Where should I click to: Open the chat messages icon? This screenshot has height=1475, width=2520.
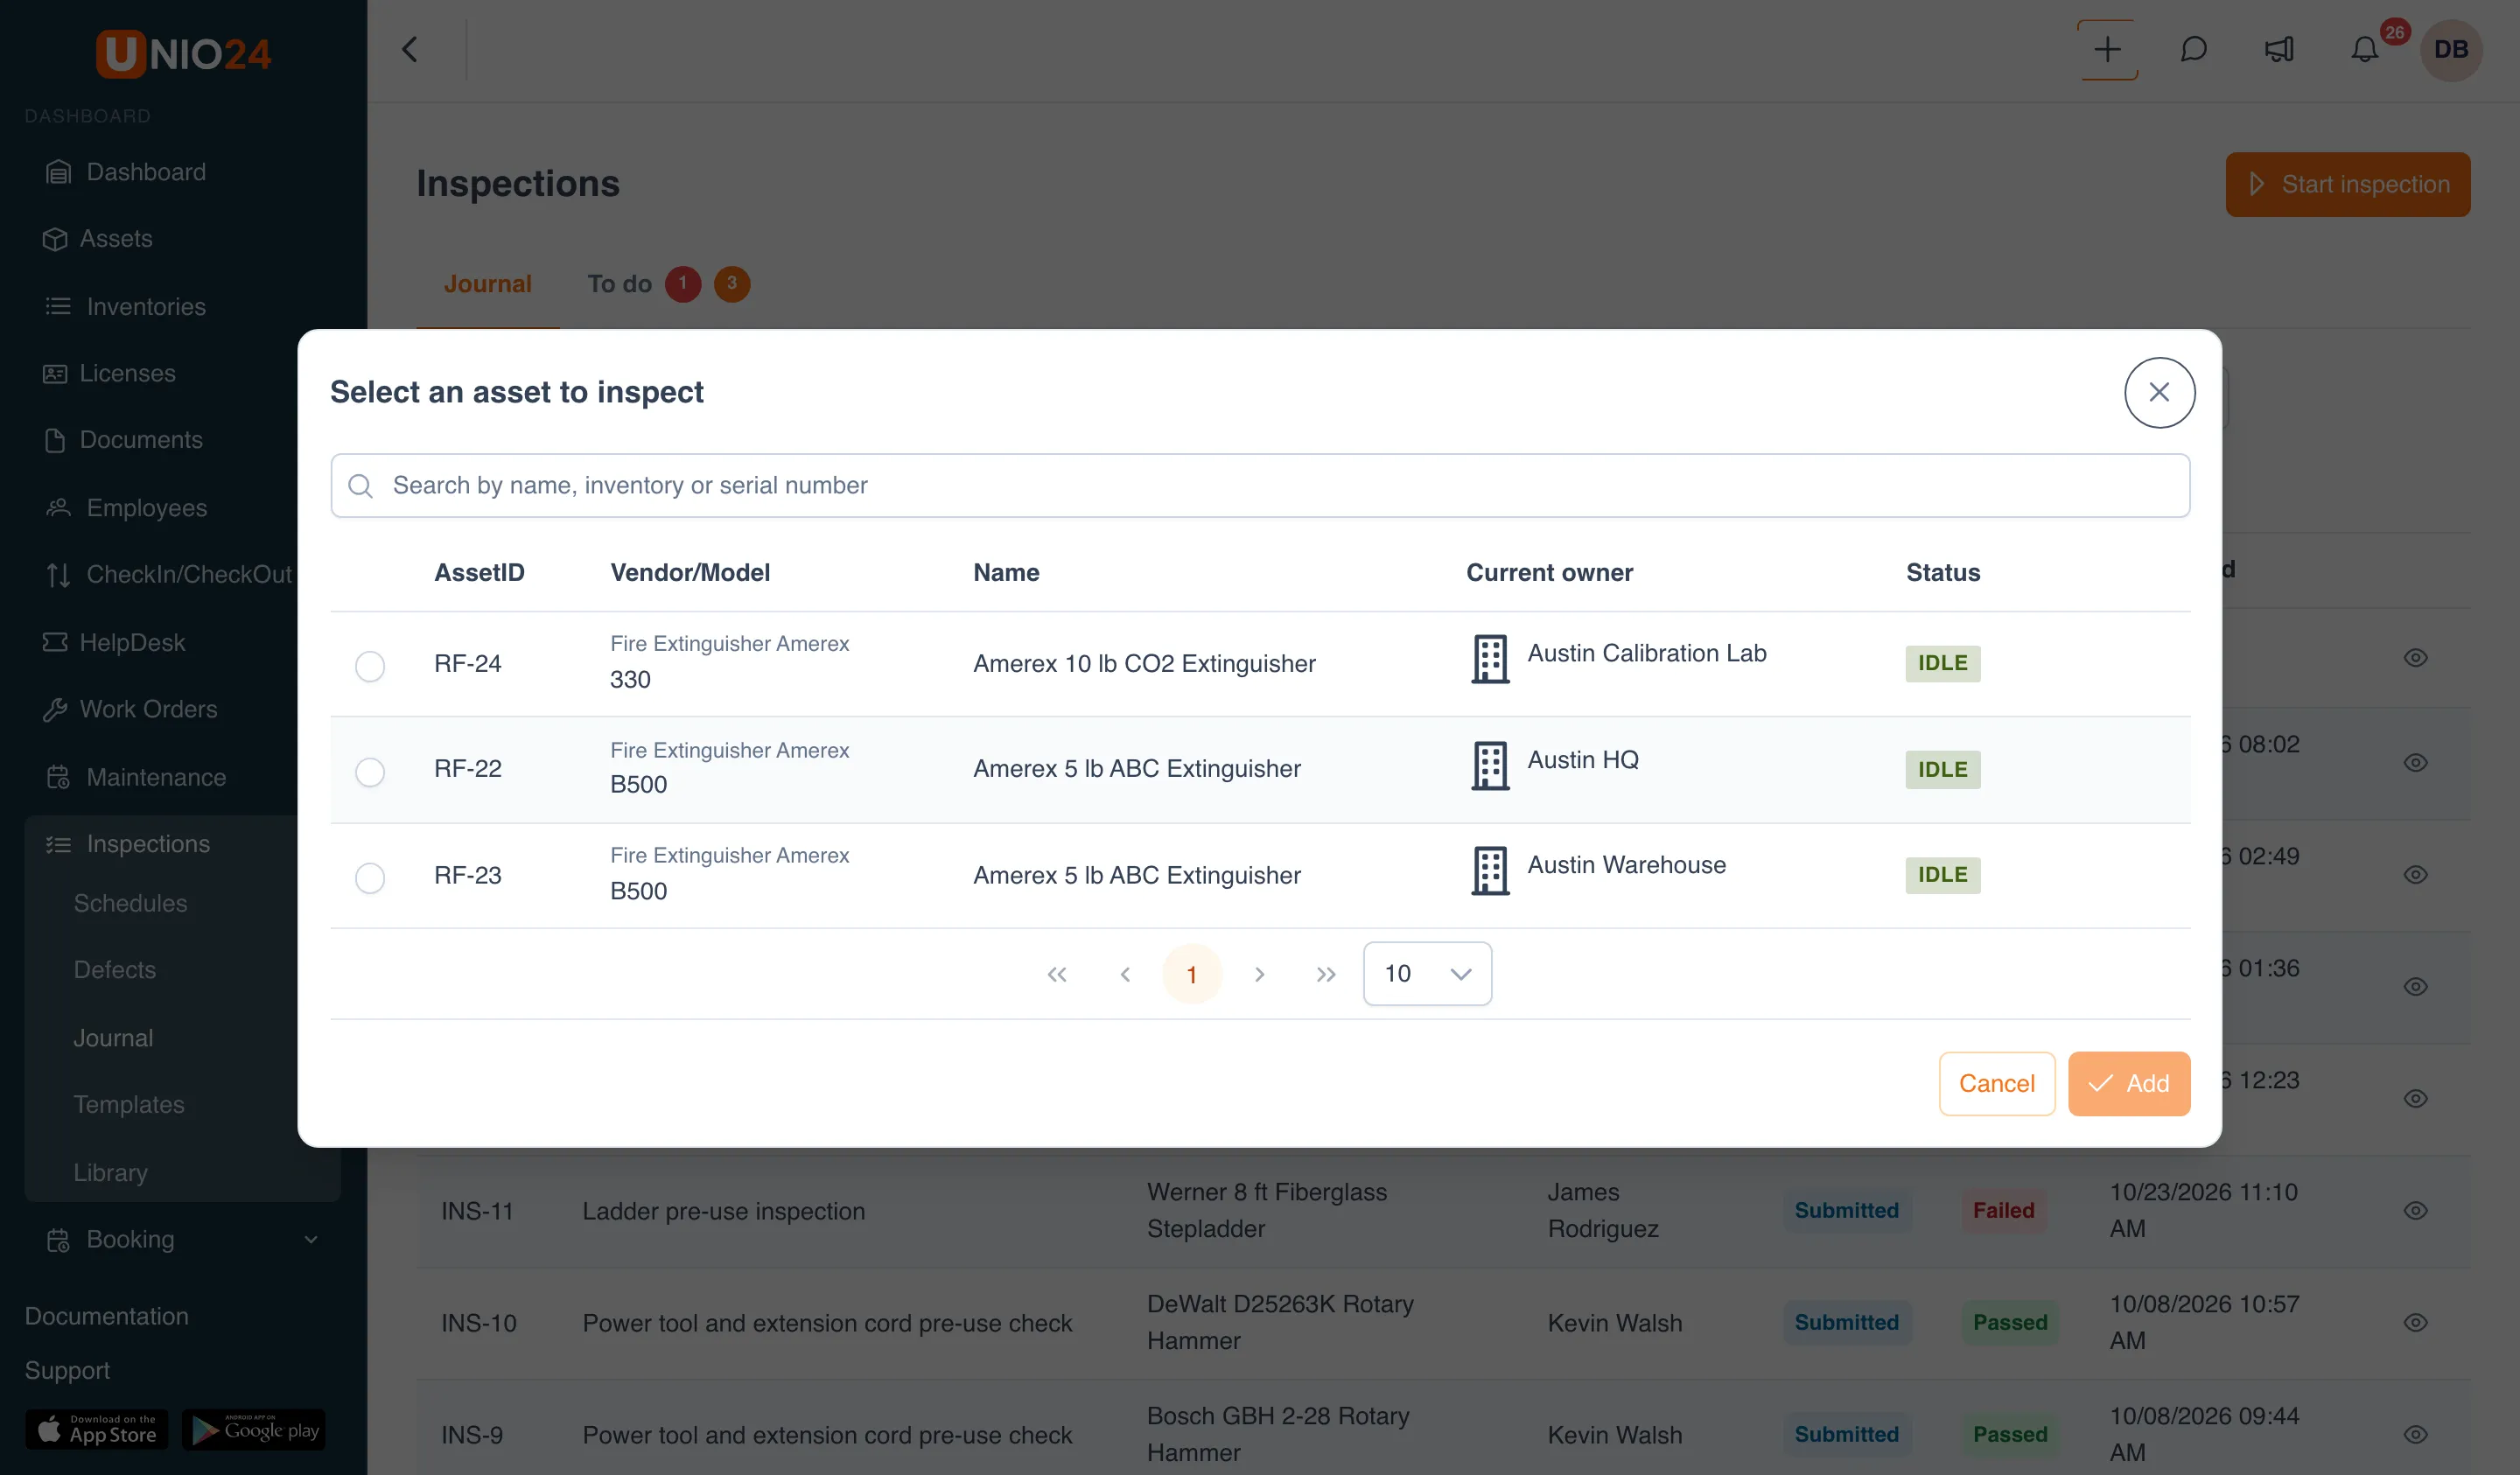pos(2192,49)
